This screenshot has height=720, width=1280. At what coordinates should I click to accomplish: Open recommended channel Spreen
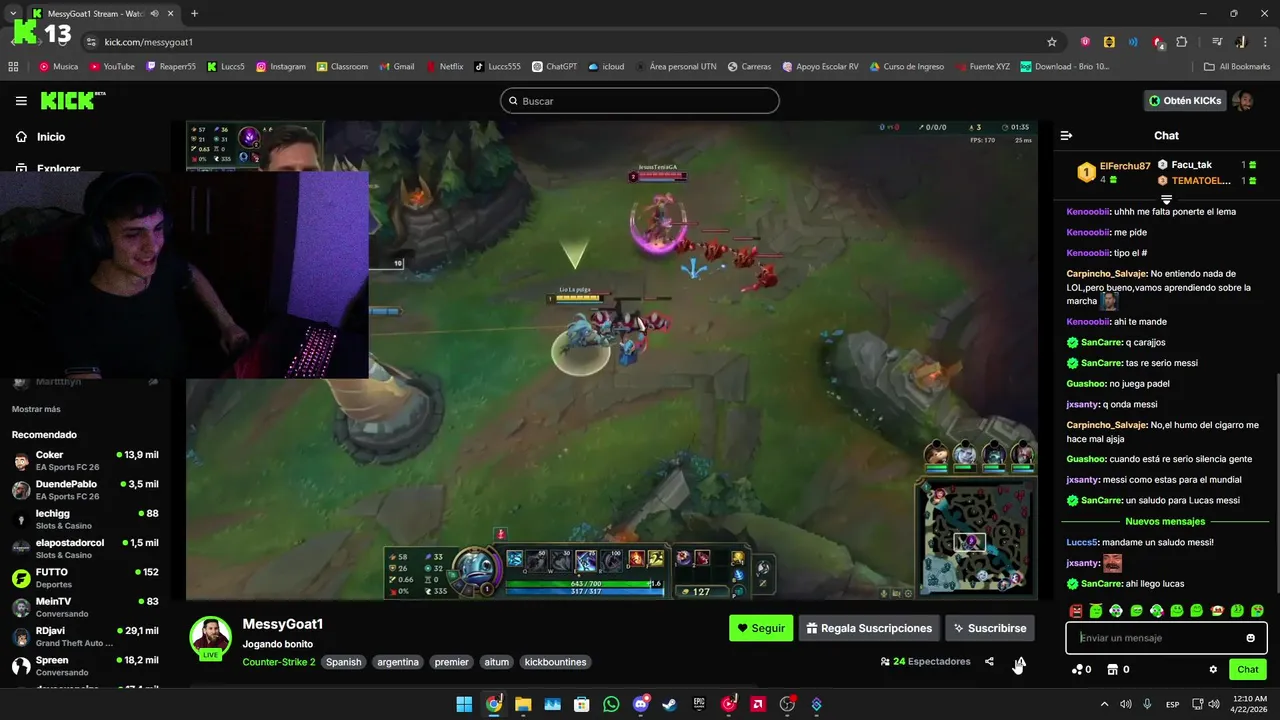(85, 666)
